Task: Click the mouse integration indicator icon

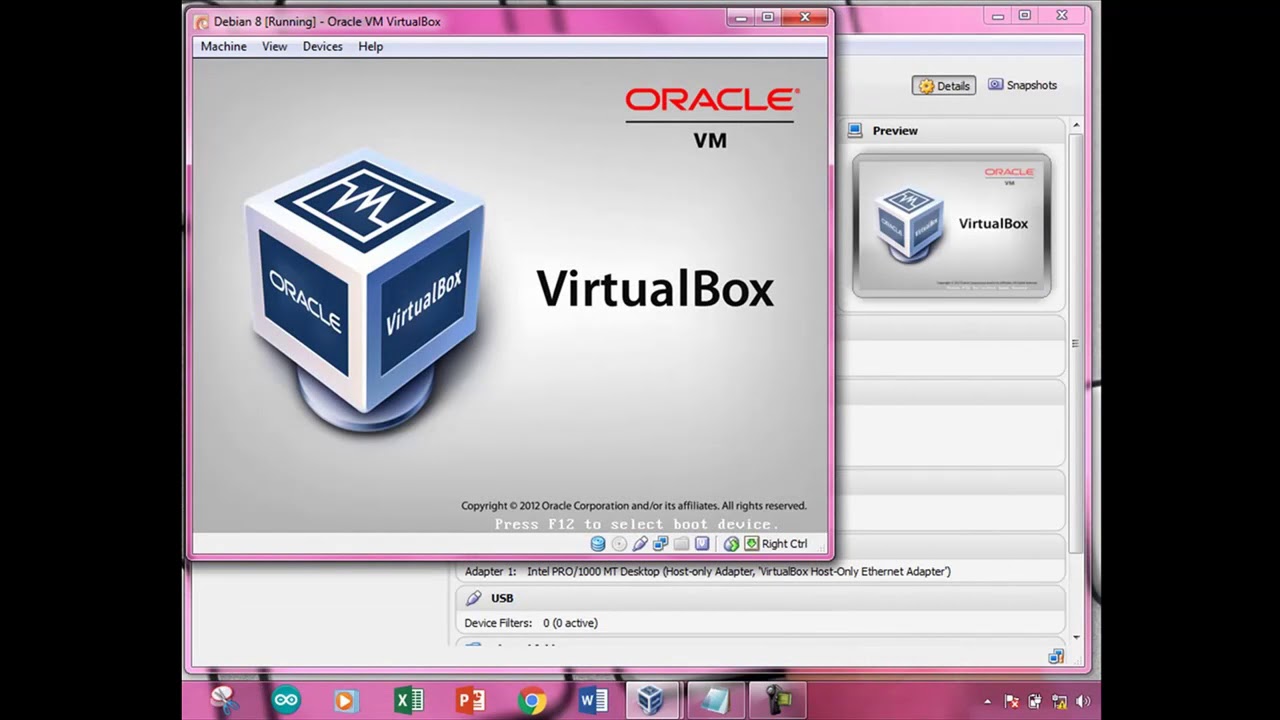Action: click(732, 544)
